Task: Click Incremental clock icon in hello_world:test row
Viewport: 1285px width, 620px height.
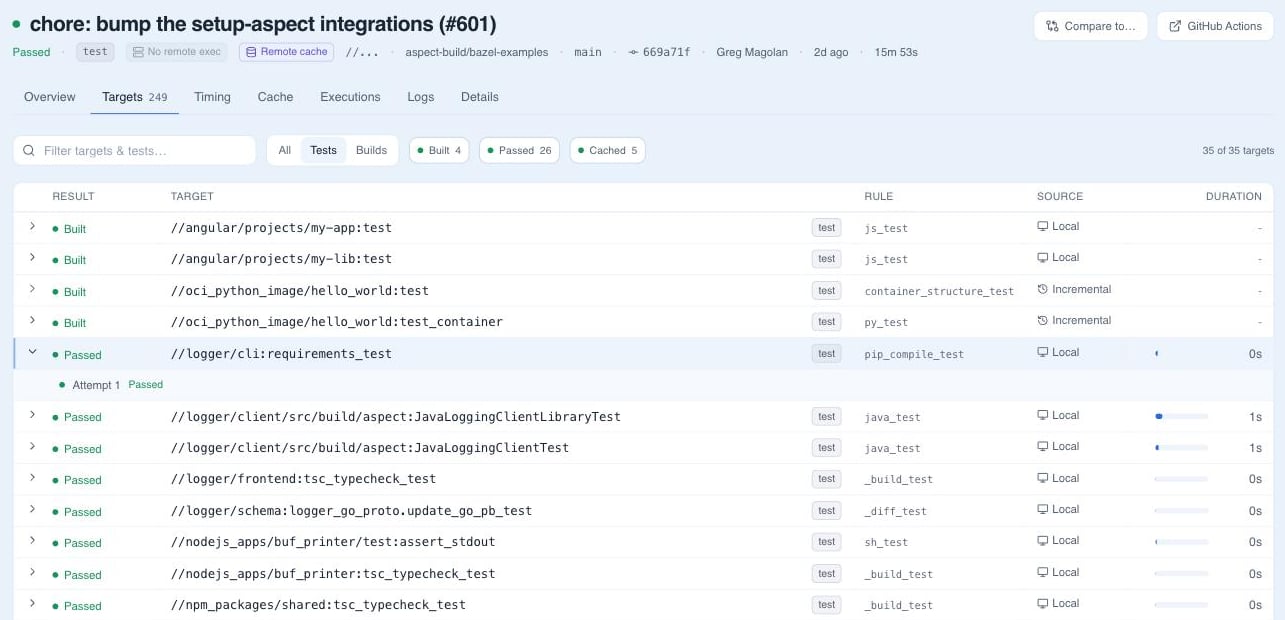Action: pyautogui.click(x=1042, y=290)
